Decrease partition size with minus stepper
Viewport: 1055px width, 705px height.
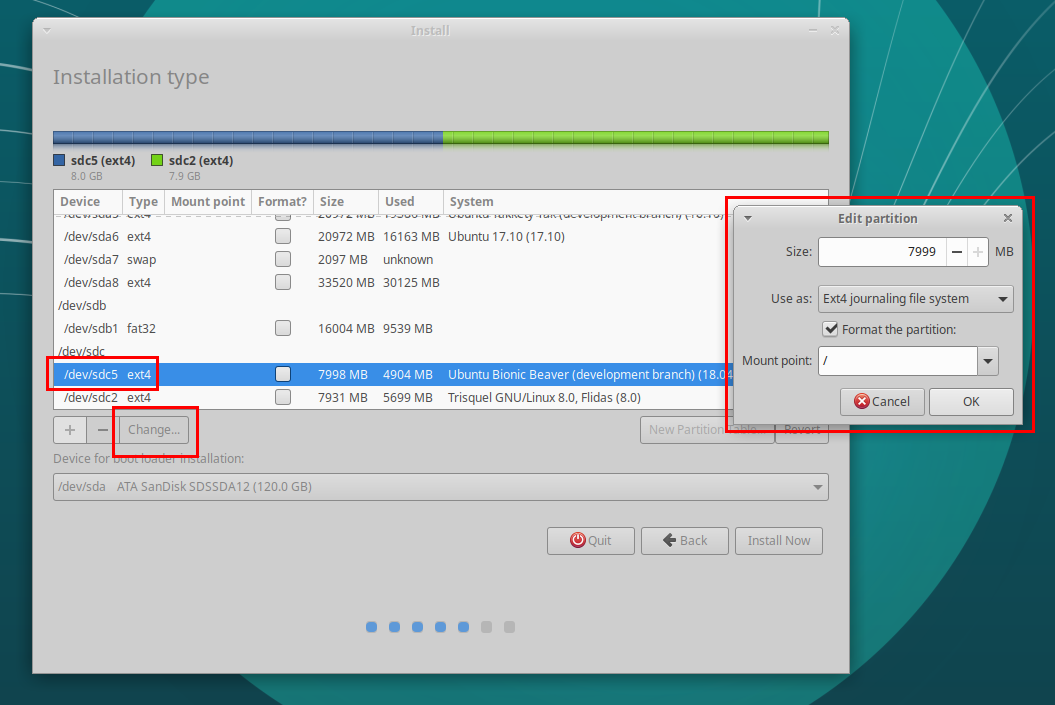pyautogui.click(x=957, y=252)
